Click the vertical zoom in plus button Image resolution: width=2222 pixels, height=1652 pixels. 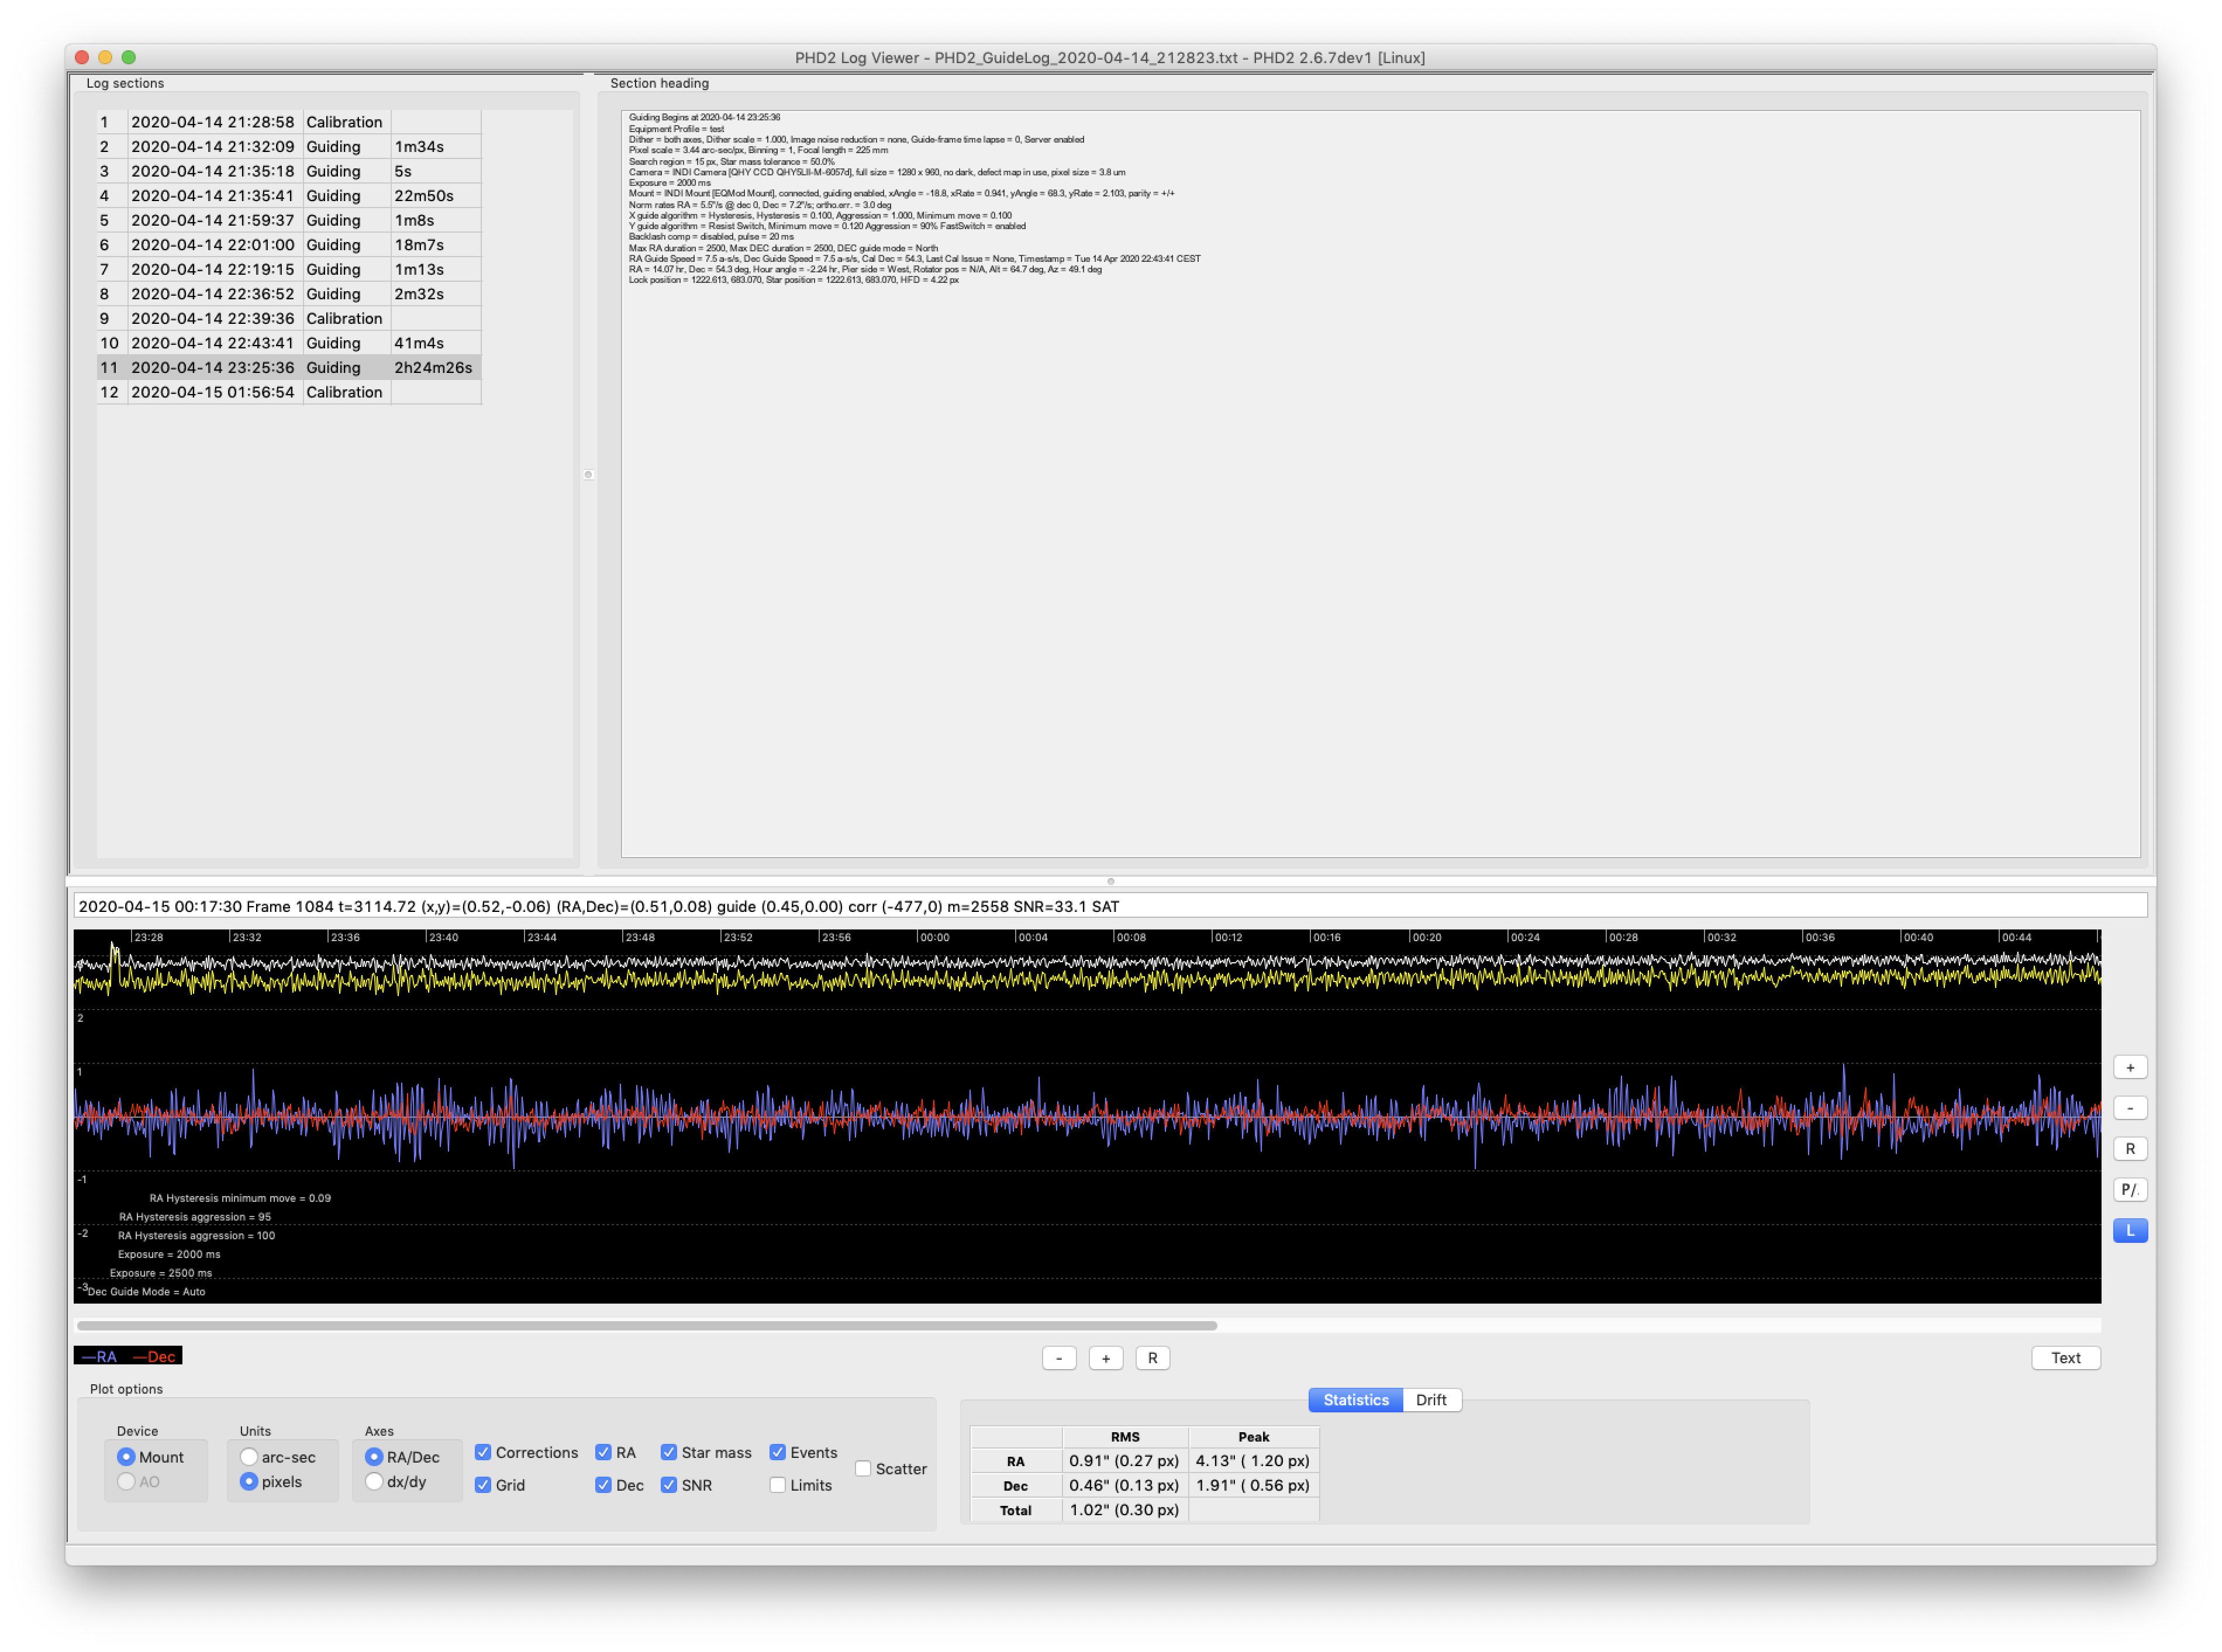pyautogui.click(x=2129, y=1067)
